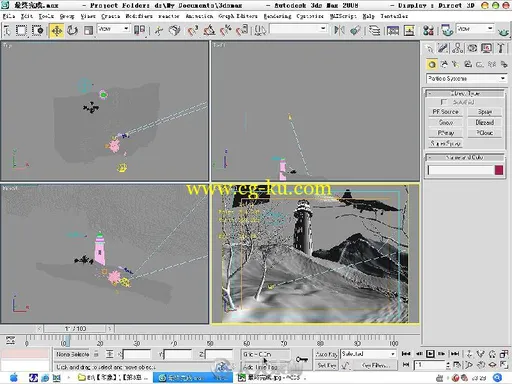Screen dimensions: 512x384
Task: Click the Spray button
Action: (x=485, y=112)
